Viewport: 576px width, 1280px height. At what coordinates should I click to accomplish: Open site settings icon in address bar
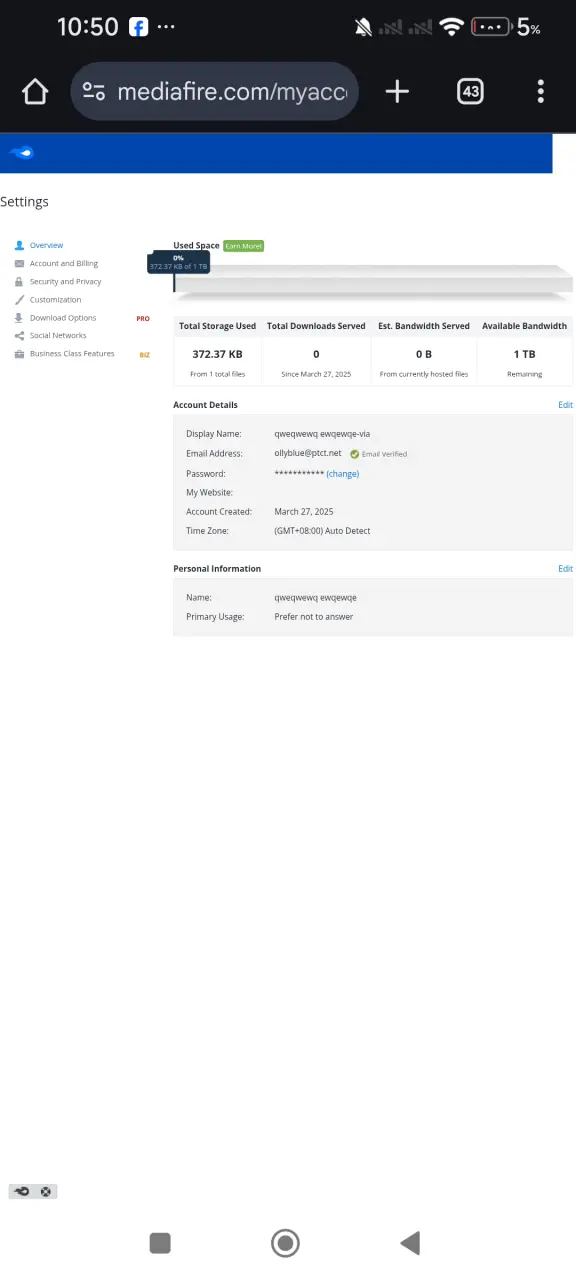pos(94,92)
